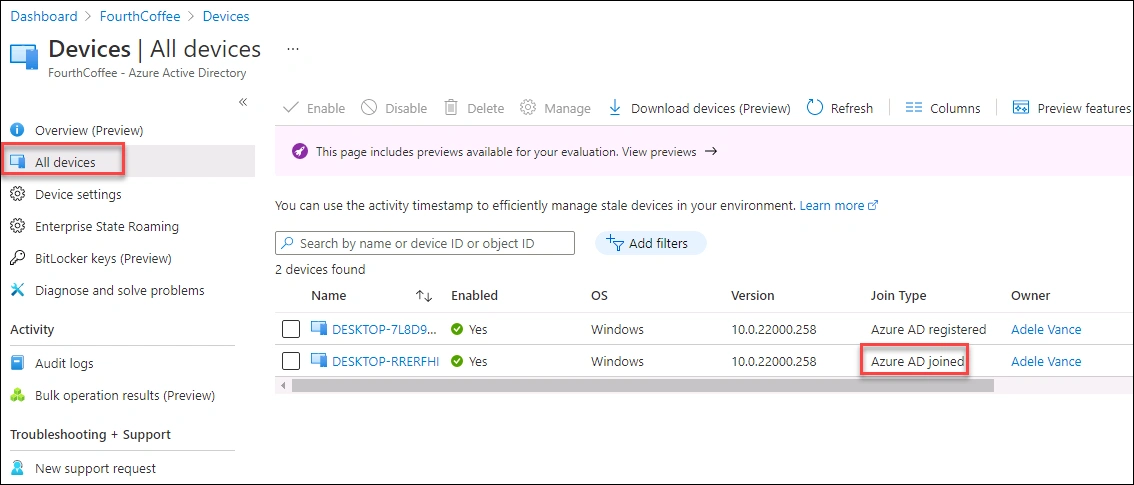Open Device settings in sidebar
This screenshot has width=1134, height=485.
coord(78,194)
